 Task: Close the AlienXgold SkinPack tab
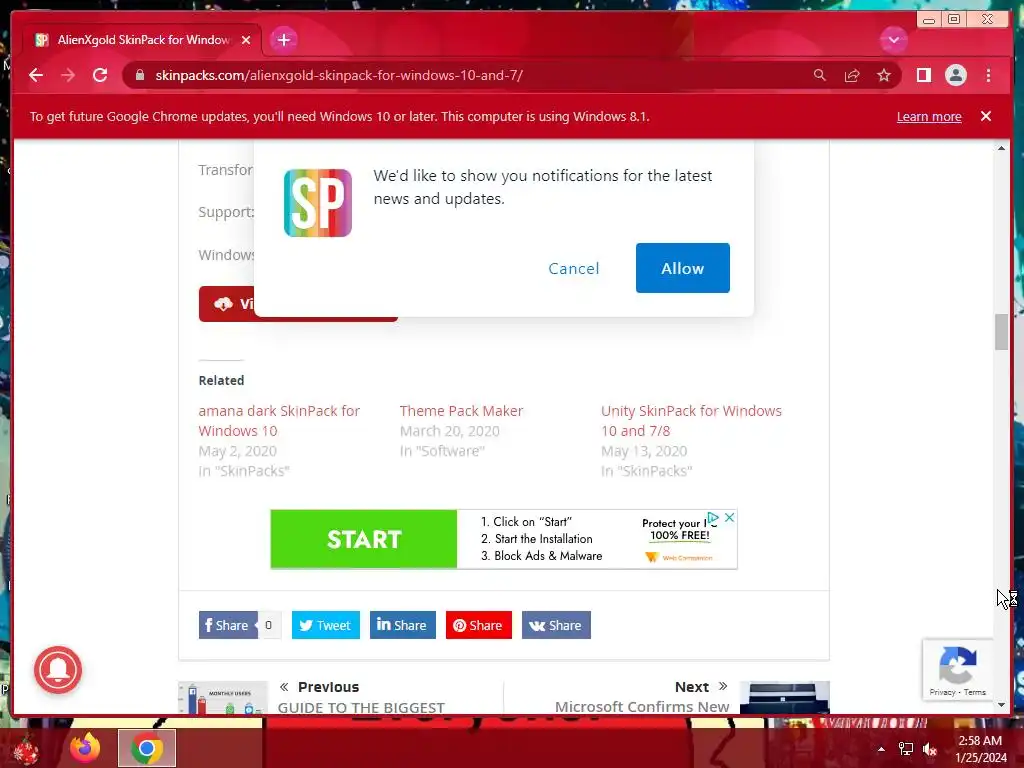(x=246, y=40)
